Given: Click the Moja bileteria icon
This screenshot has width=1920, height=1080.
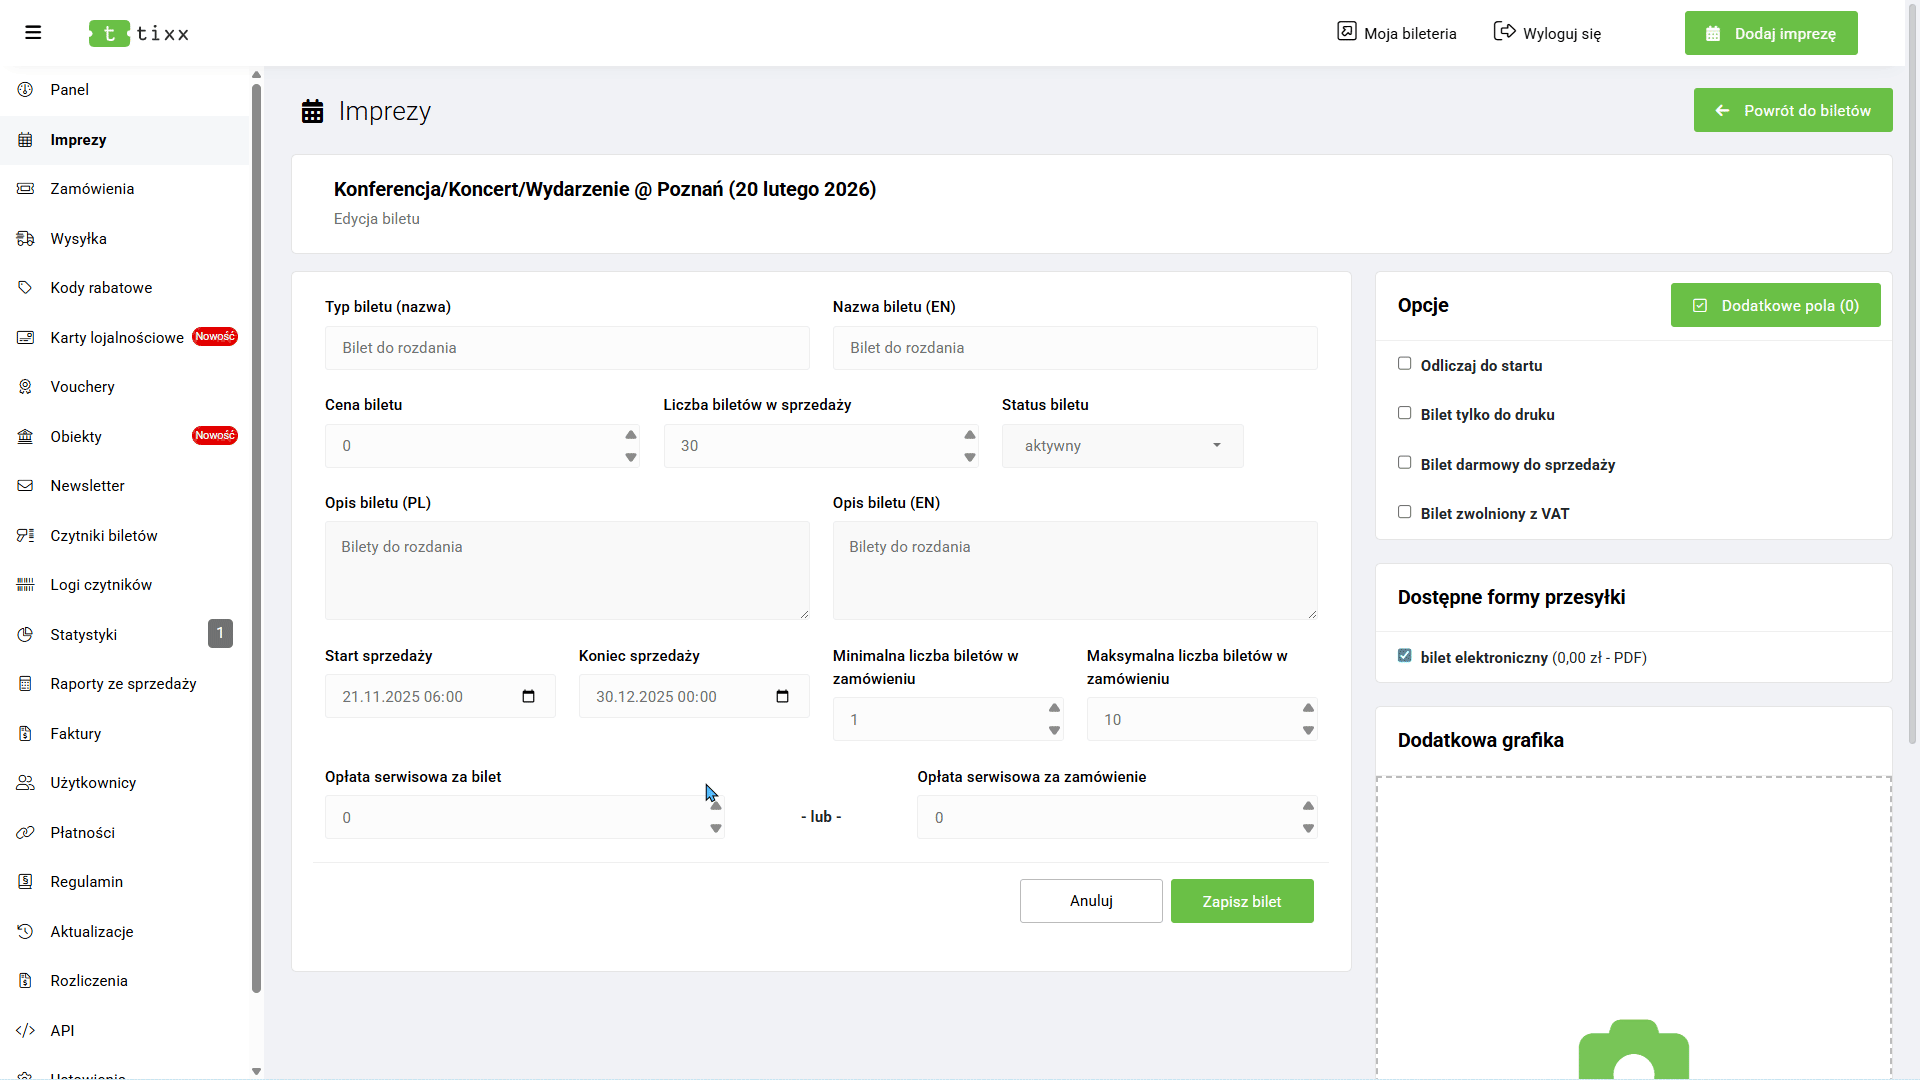Looking at the screenshot, I should [x=1347, y=32].
